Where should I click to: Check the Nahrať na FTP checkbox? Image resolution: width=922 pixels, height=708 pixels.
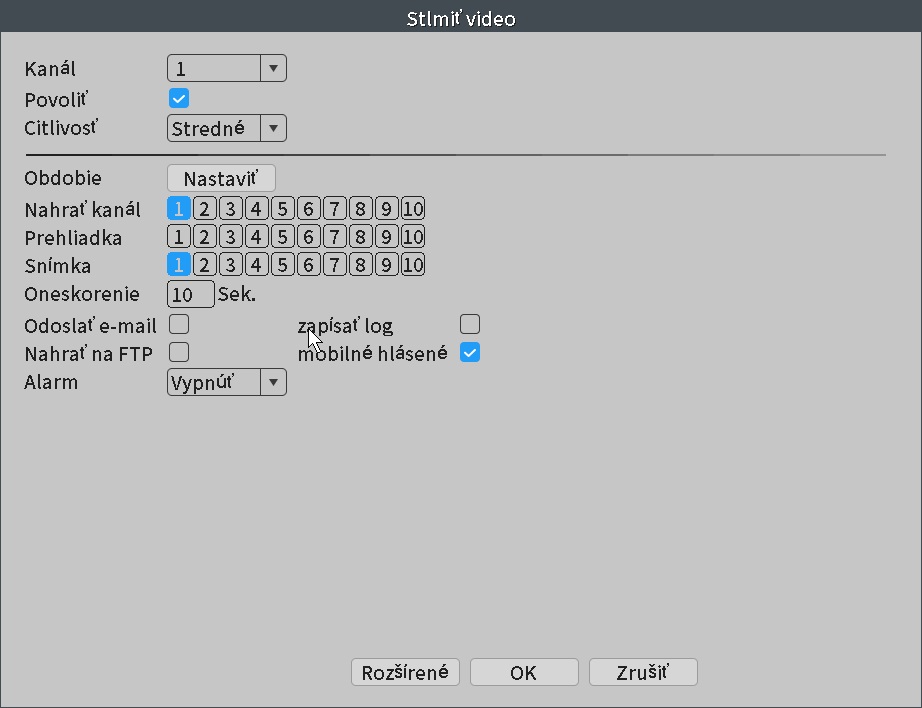tap(179, 353)
